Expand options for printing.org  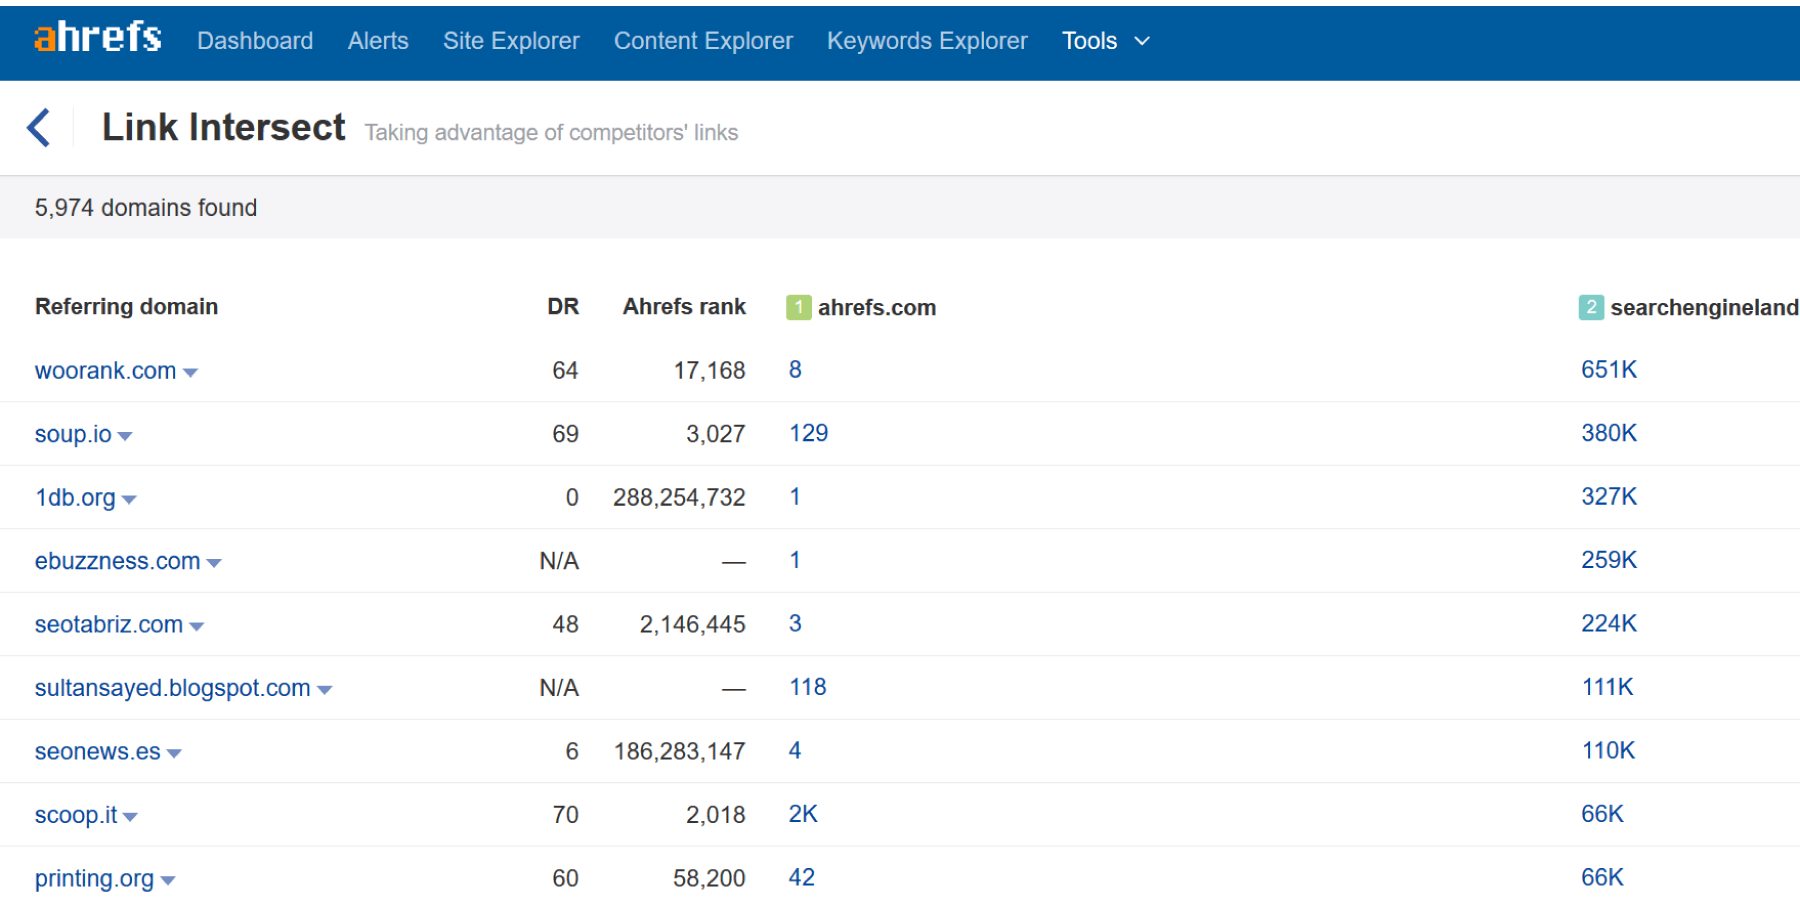[x=170, y=879]
